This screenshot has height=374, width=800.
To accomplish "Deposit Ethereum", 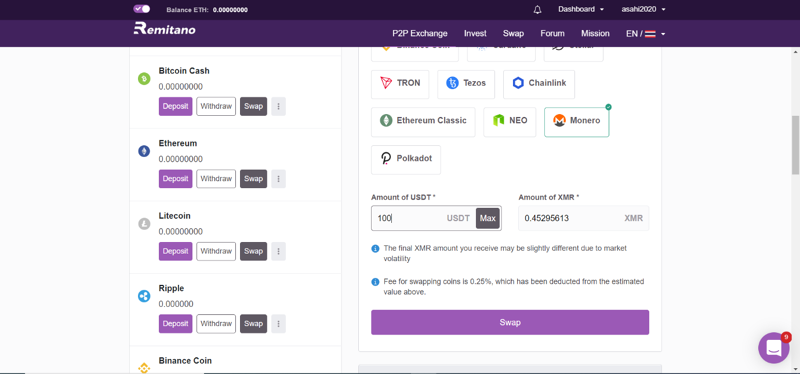I will 176,179.
